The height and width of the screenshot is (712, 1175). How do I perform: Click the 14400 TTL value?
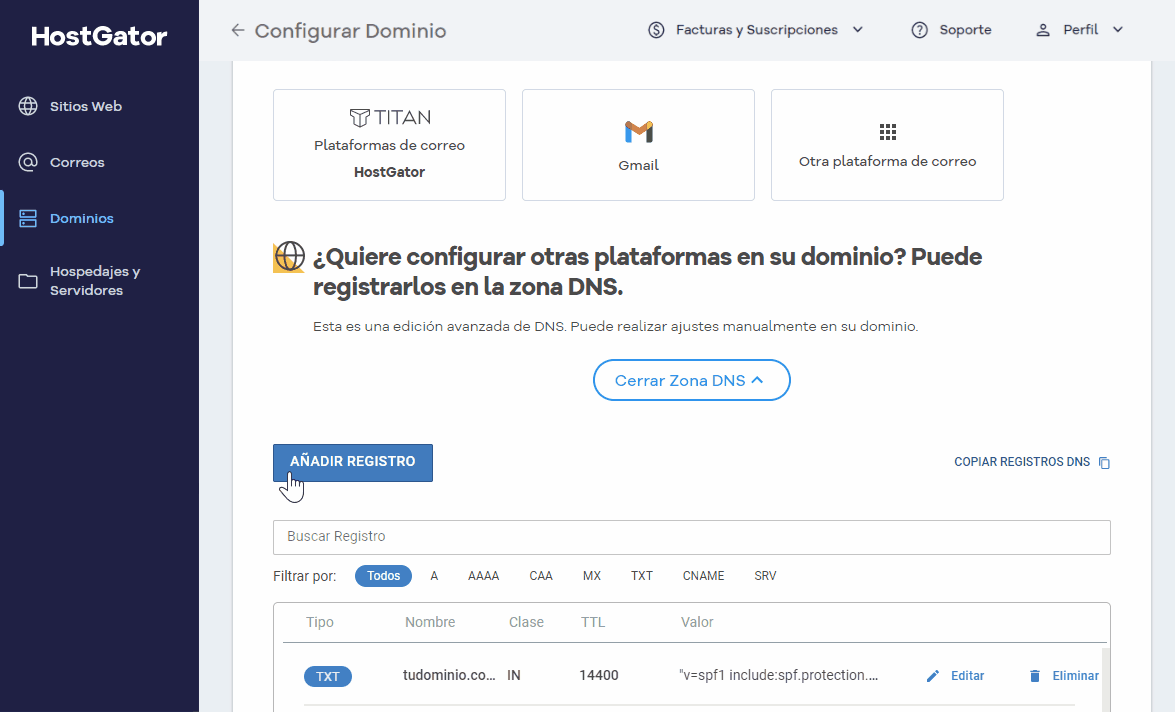click(x=599, y=675)
